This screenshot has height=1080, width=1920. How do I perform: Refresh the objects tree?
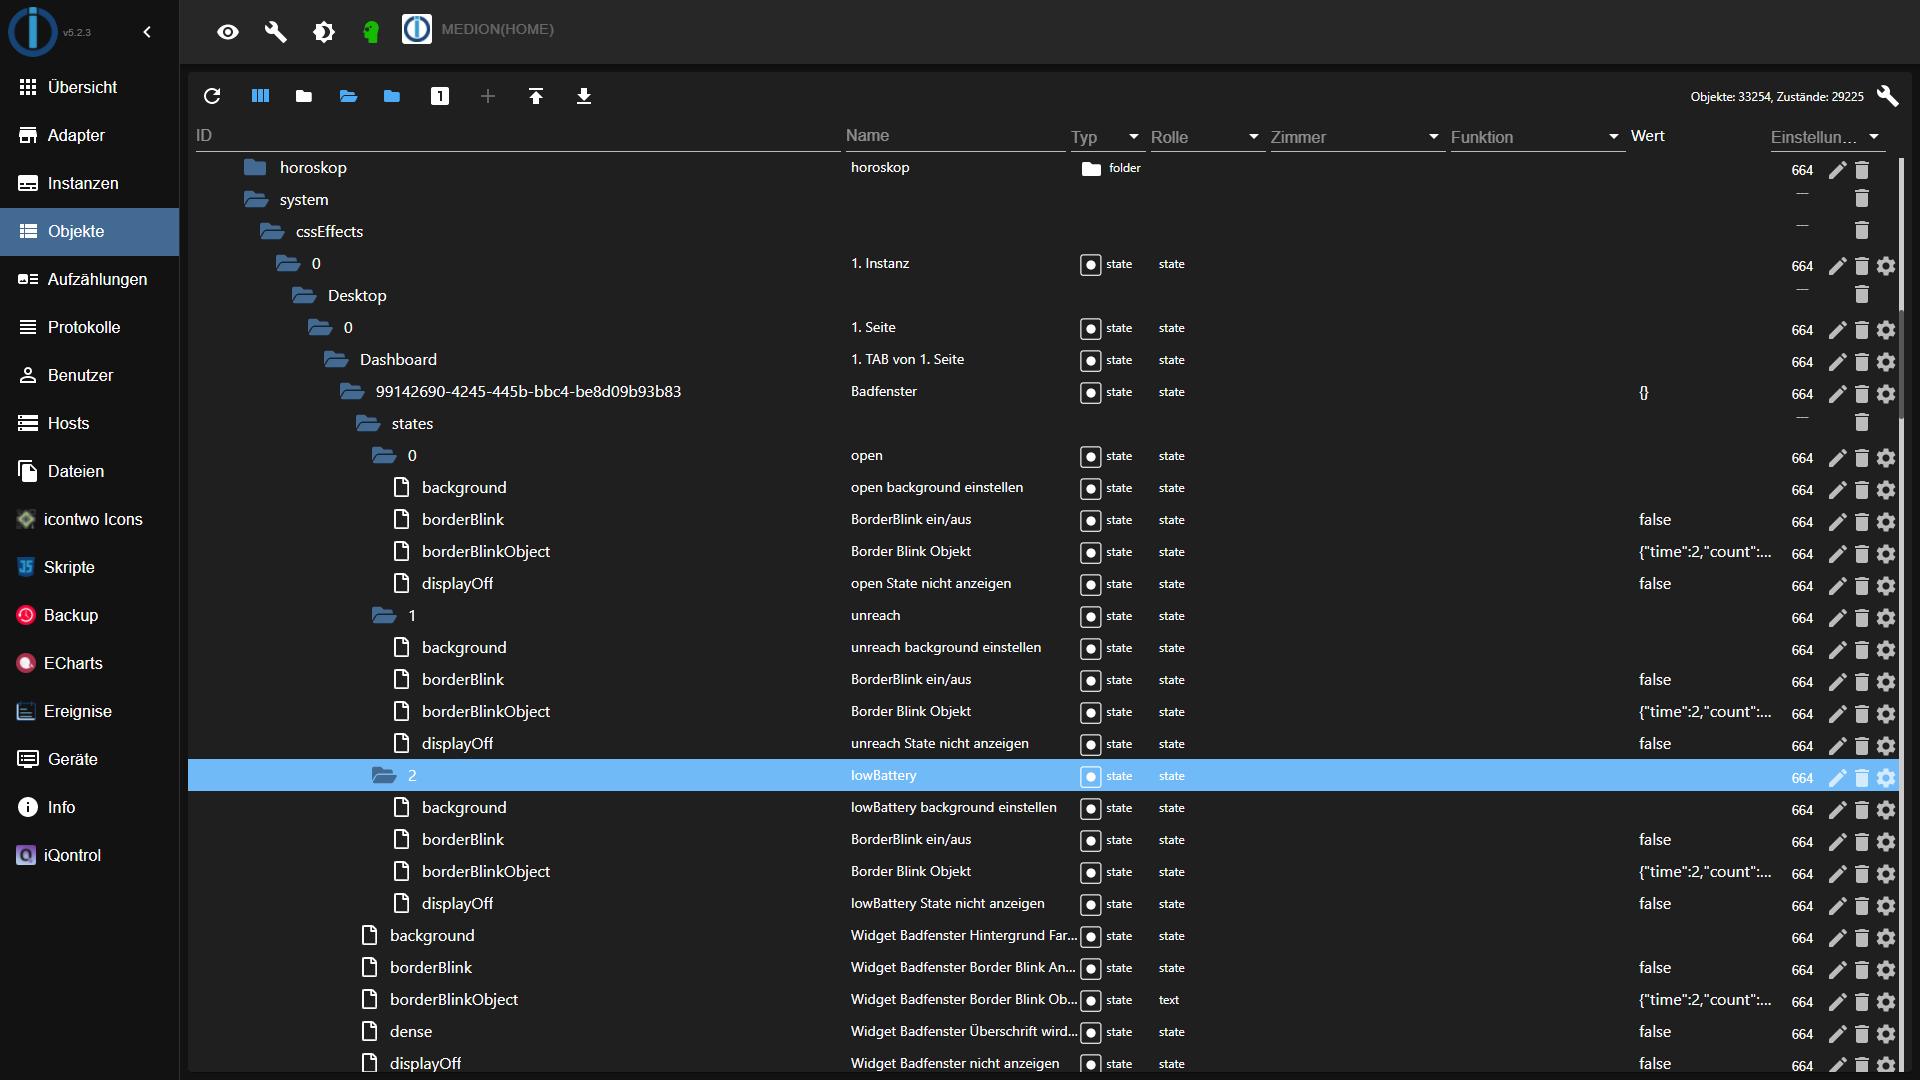[x=212, y=96]
